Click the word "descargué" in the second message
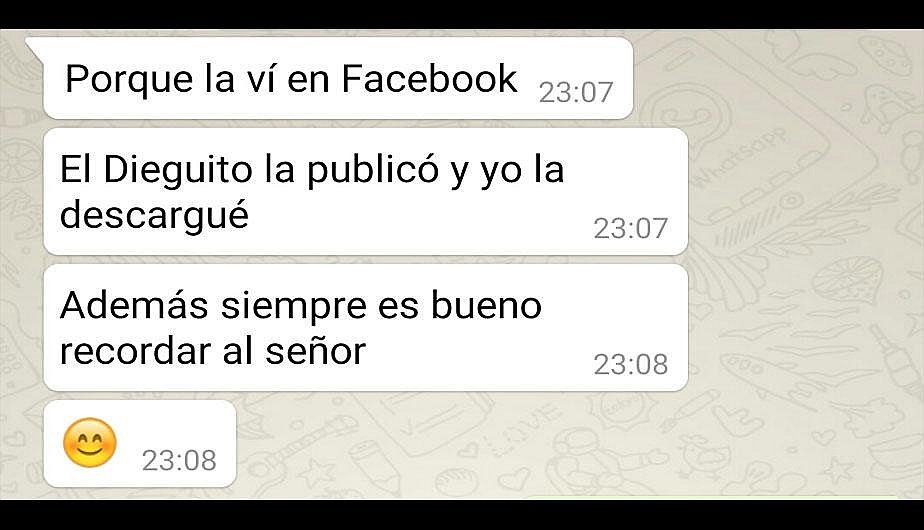924x530 pixels. point(154,216)
